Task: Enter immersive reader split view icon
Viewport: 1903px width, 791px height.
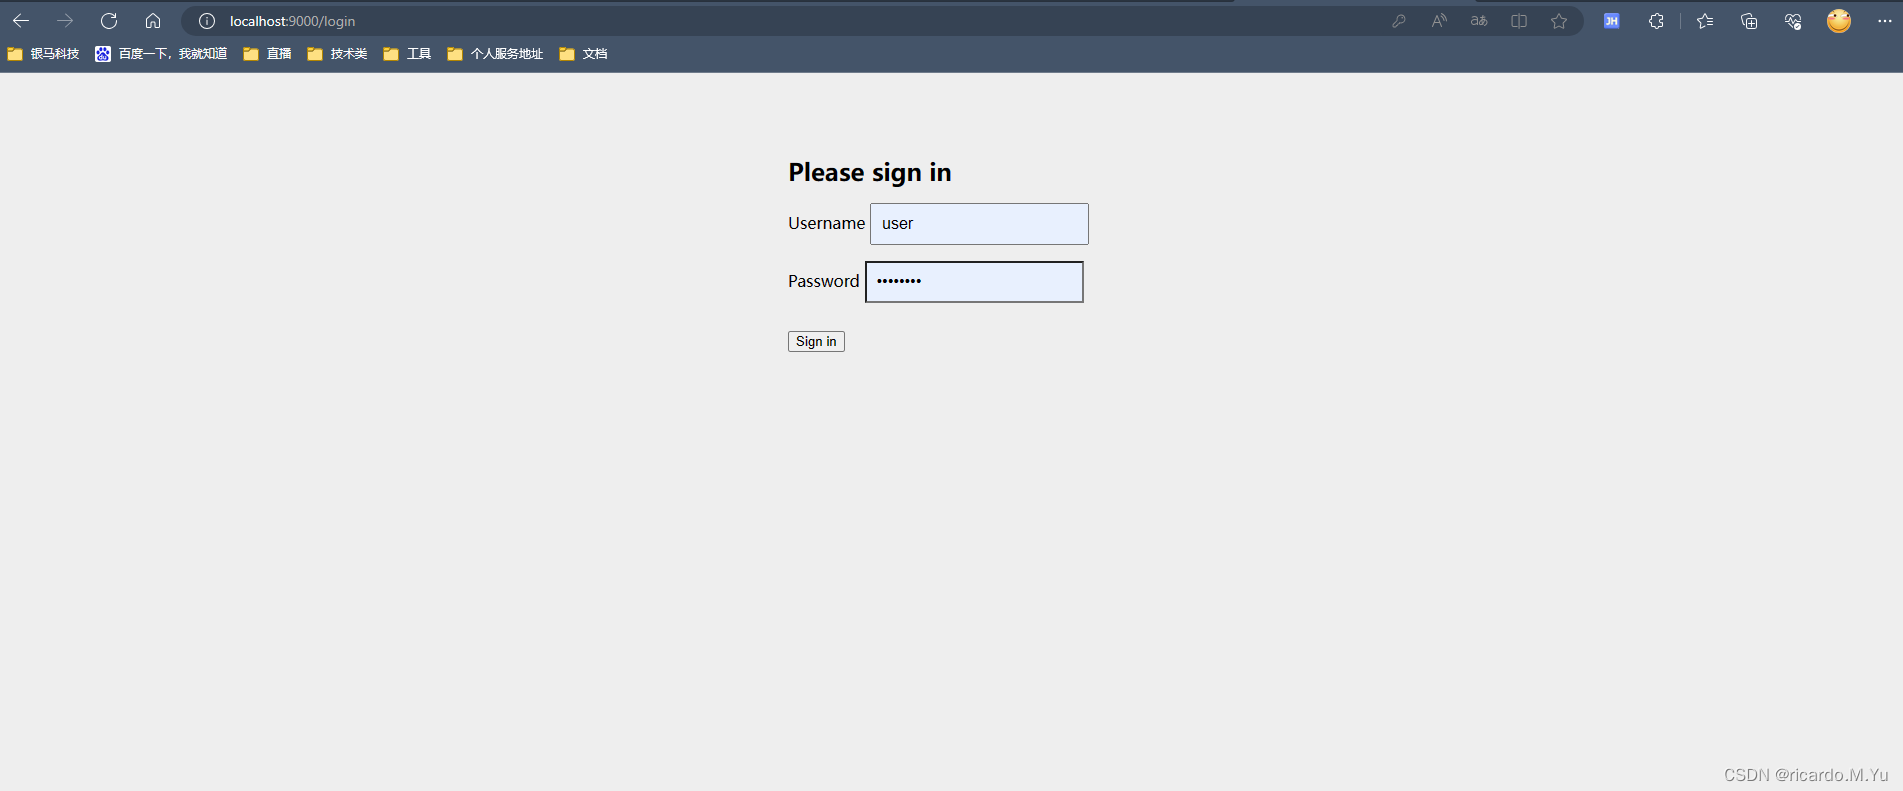Action: tap(1519, 21)
